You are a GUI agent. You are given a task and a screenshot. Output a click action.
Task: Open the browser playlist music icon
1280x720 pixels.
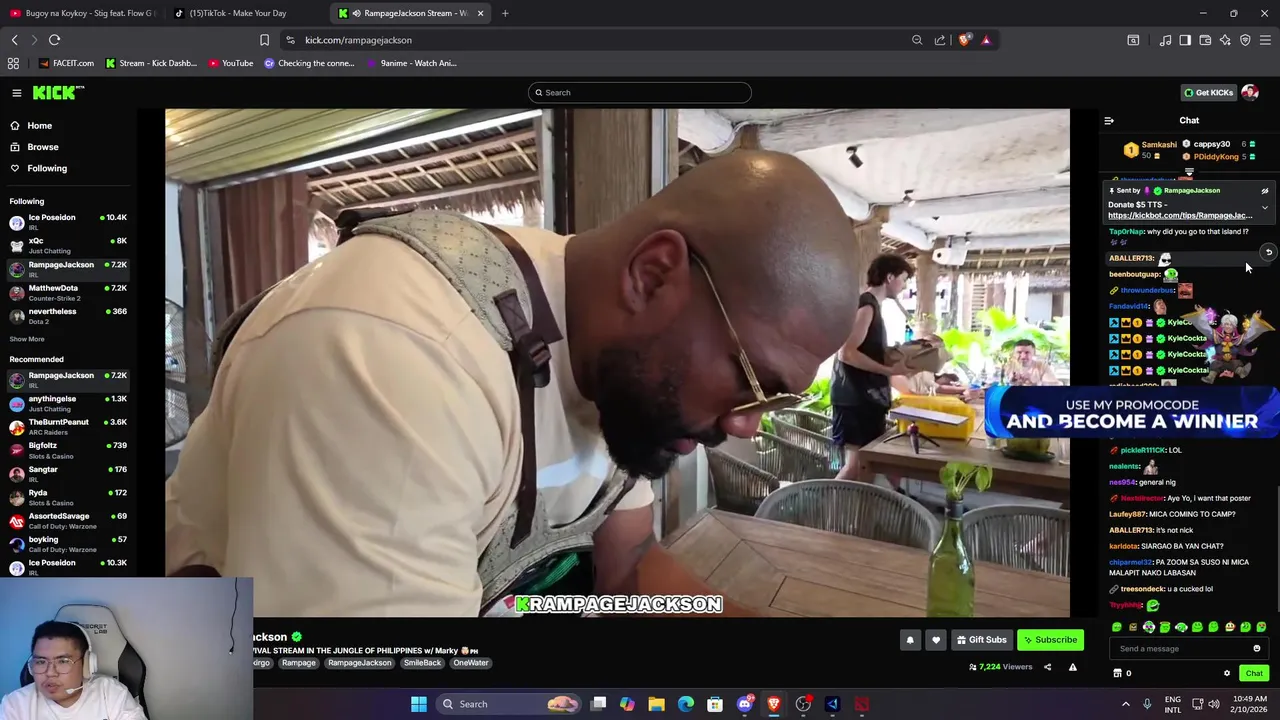1165,40
